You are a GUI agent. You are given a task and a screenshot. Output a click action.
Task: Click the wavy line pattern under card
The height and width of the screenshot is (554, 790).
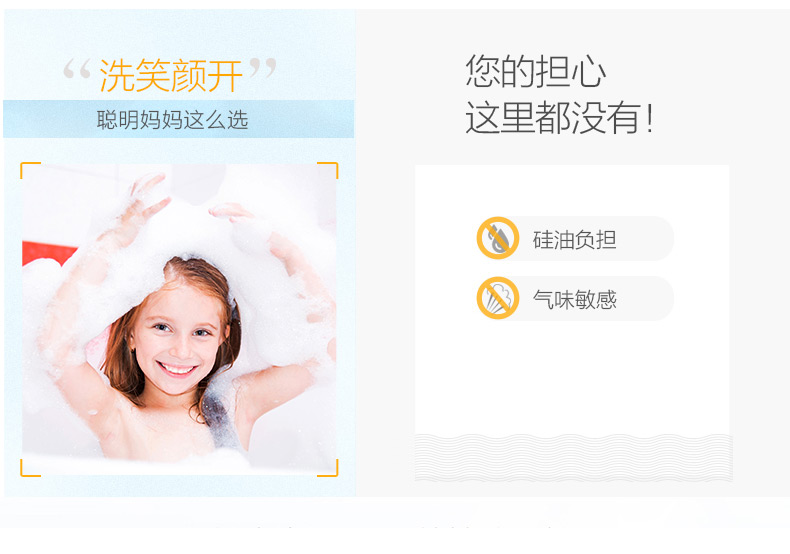point(573,457)
